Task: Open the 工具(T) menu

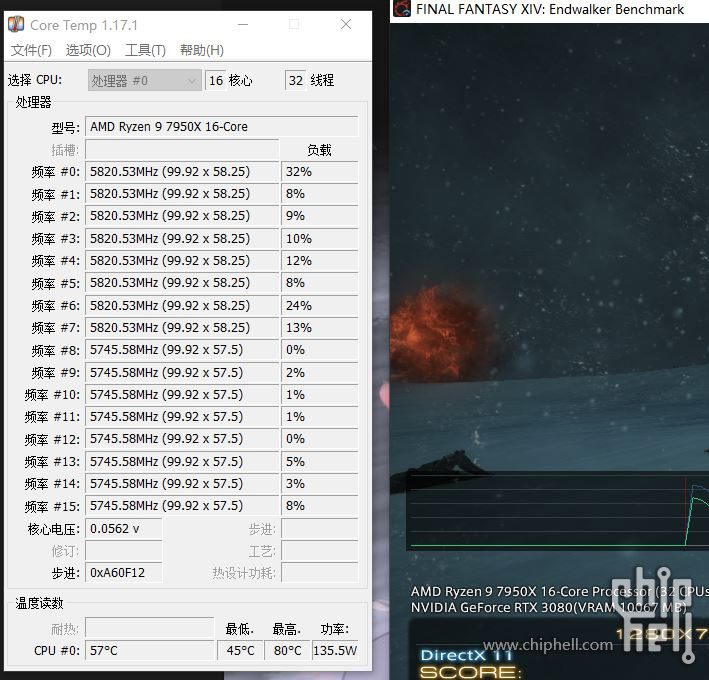Action: (145, 50)
